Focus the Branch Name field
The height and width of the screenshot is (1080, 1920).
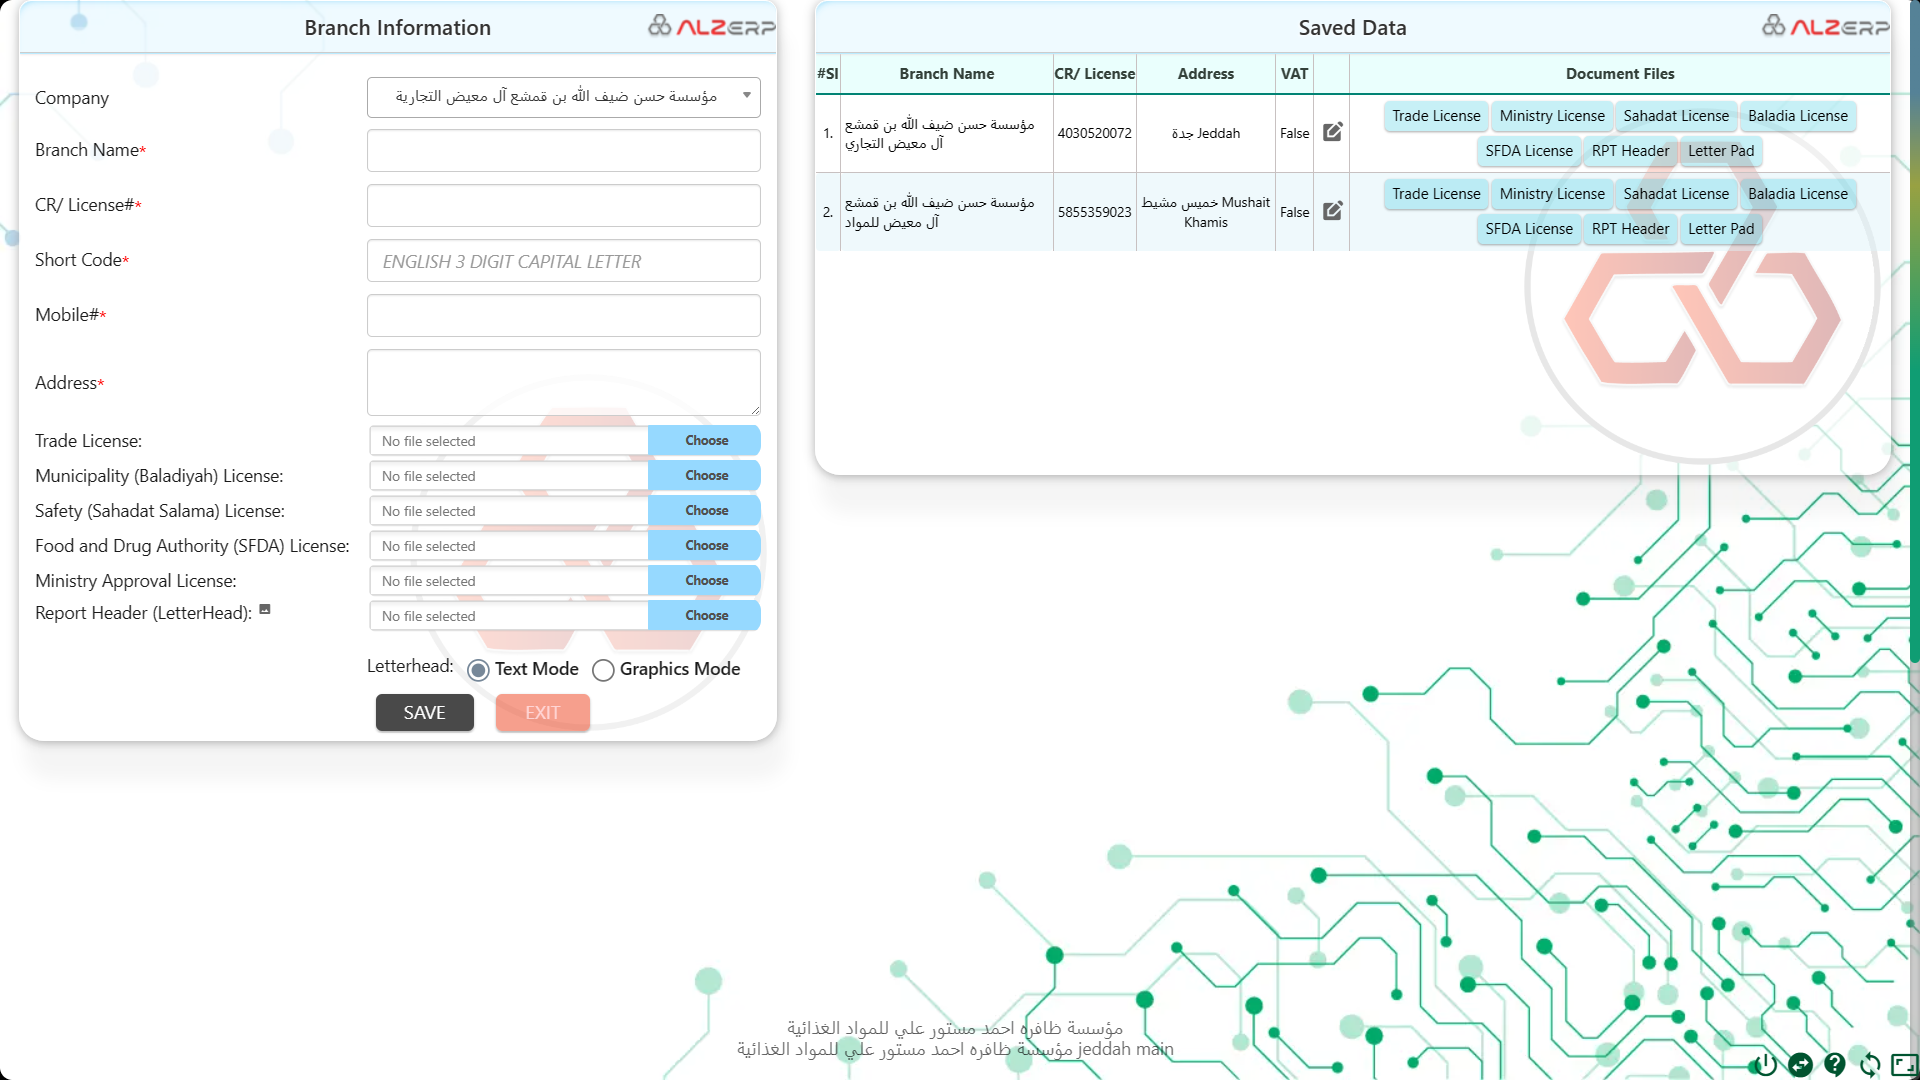tap(563, 151)
